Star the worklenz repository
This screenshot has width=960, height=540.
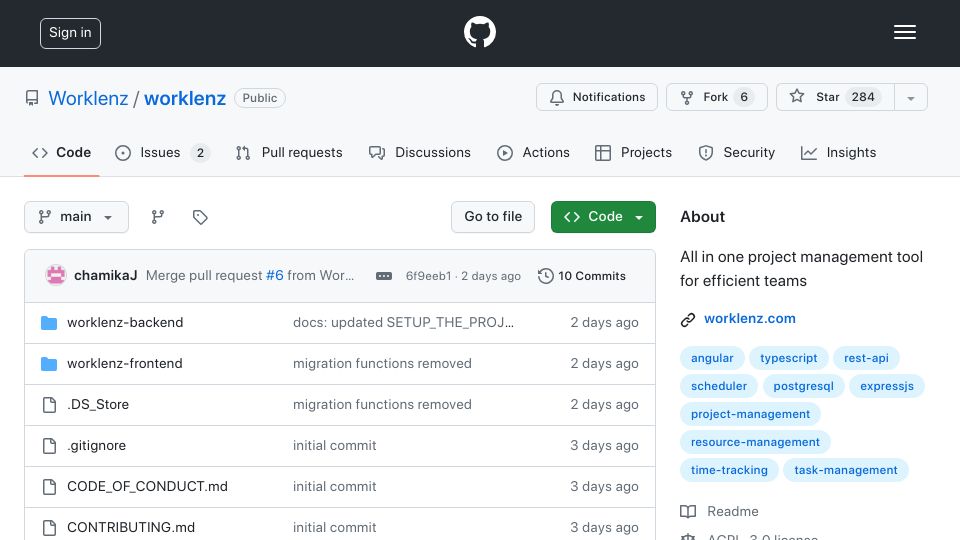(835, 97)
